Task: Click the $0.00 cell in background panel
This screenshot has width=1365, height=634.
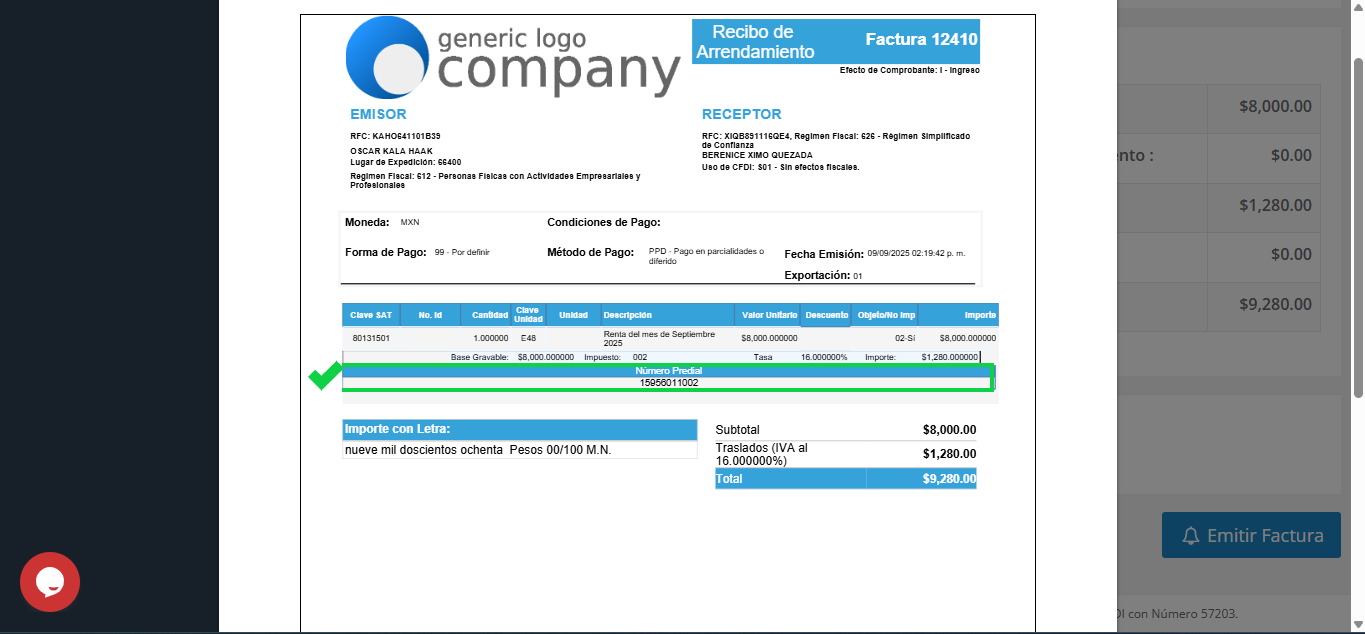Action: pos(1289,156)
